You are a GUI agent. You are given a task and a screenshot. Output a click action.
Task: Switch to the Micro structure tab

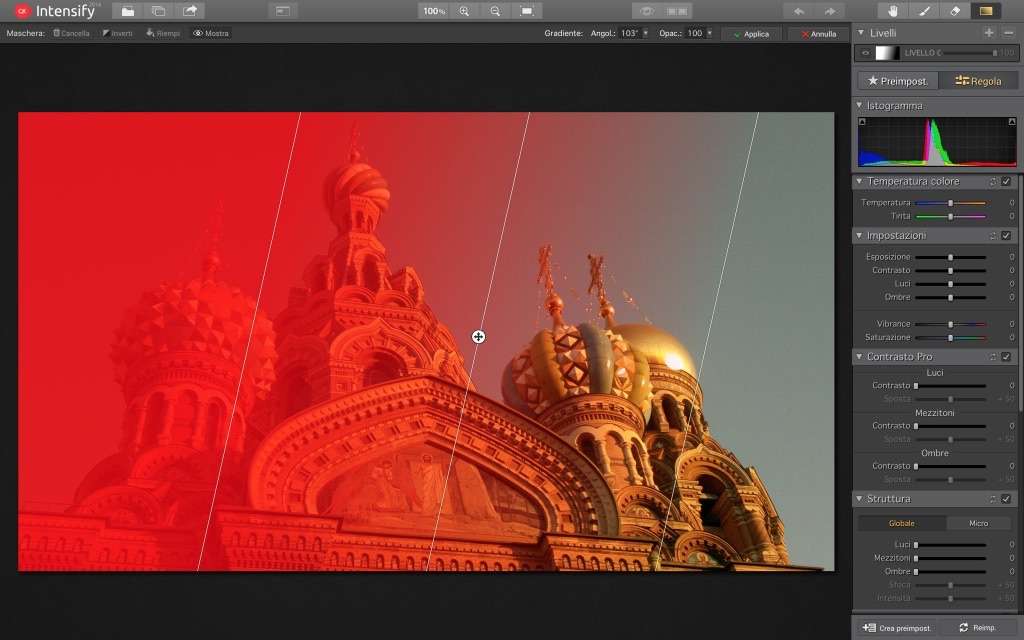(x=978, y=523)
